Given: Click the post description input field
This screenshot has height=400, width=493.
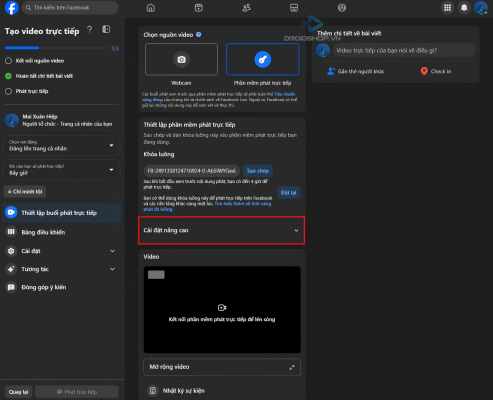Looking at the screenshot, I should (404, 50).
